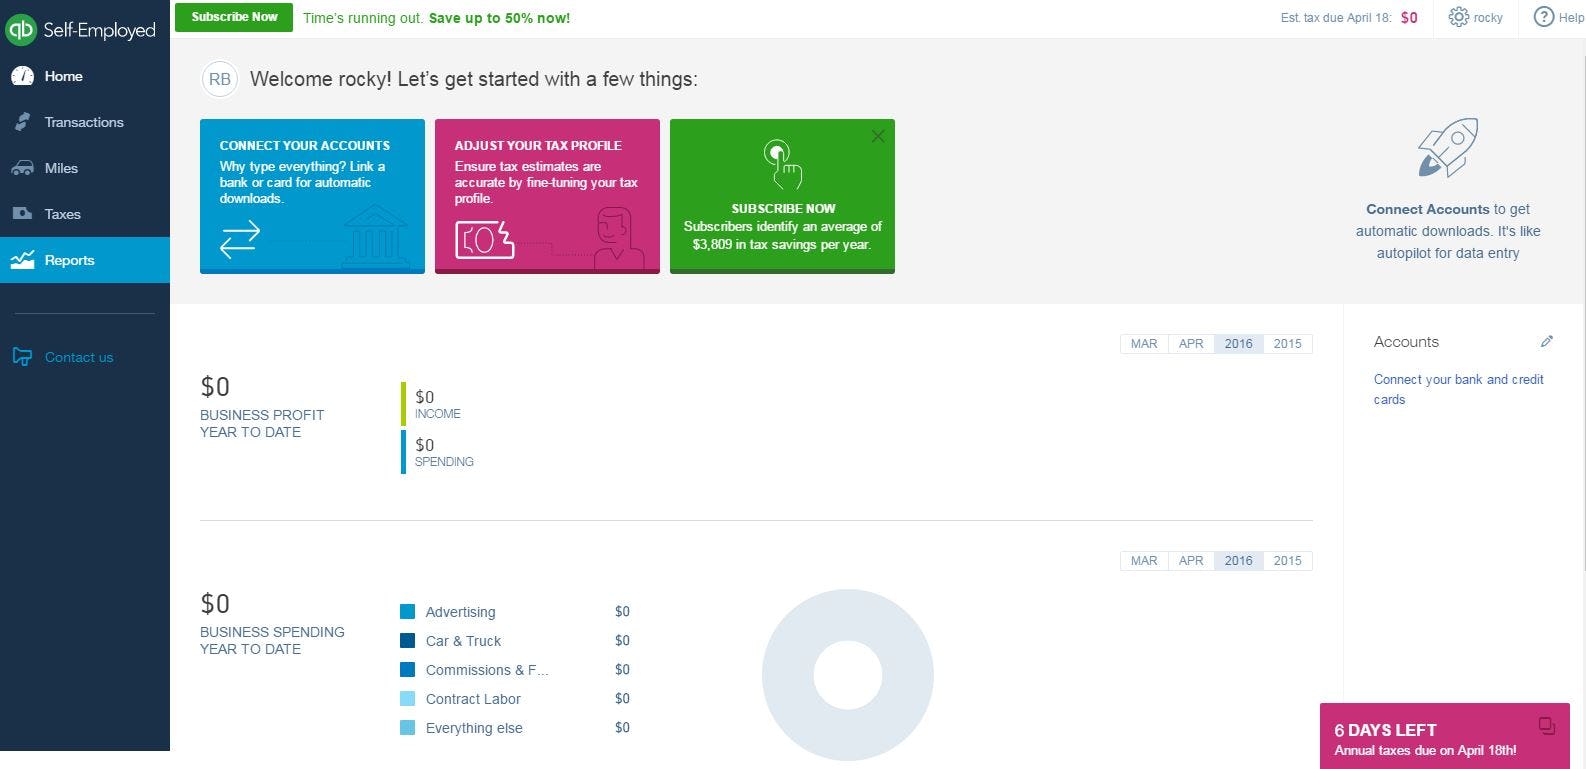The height and width of the screenshot is (769, 1586).
Task: Expand the 6 Days Left banner
Action: click(x=1547, y=726)
